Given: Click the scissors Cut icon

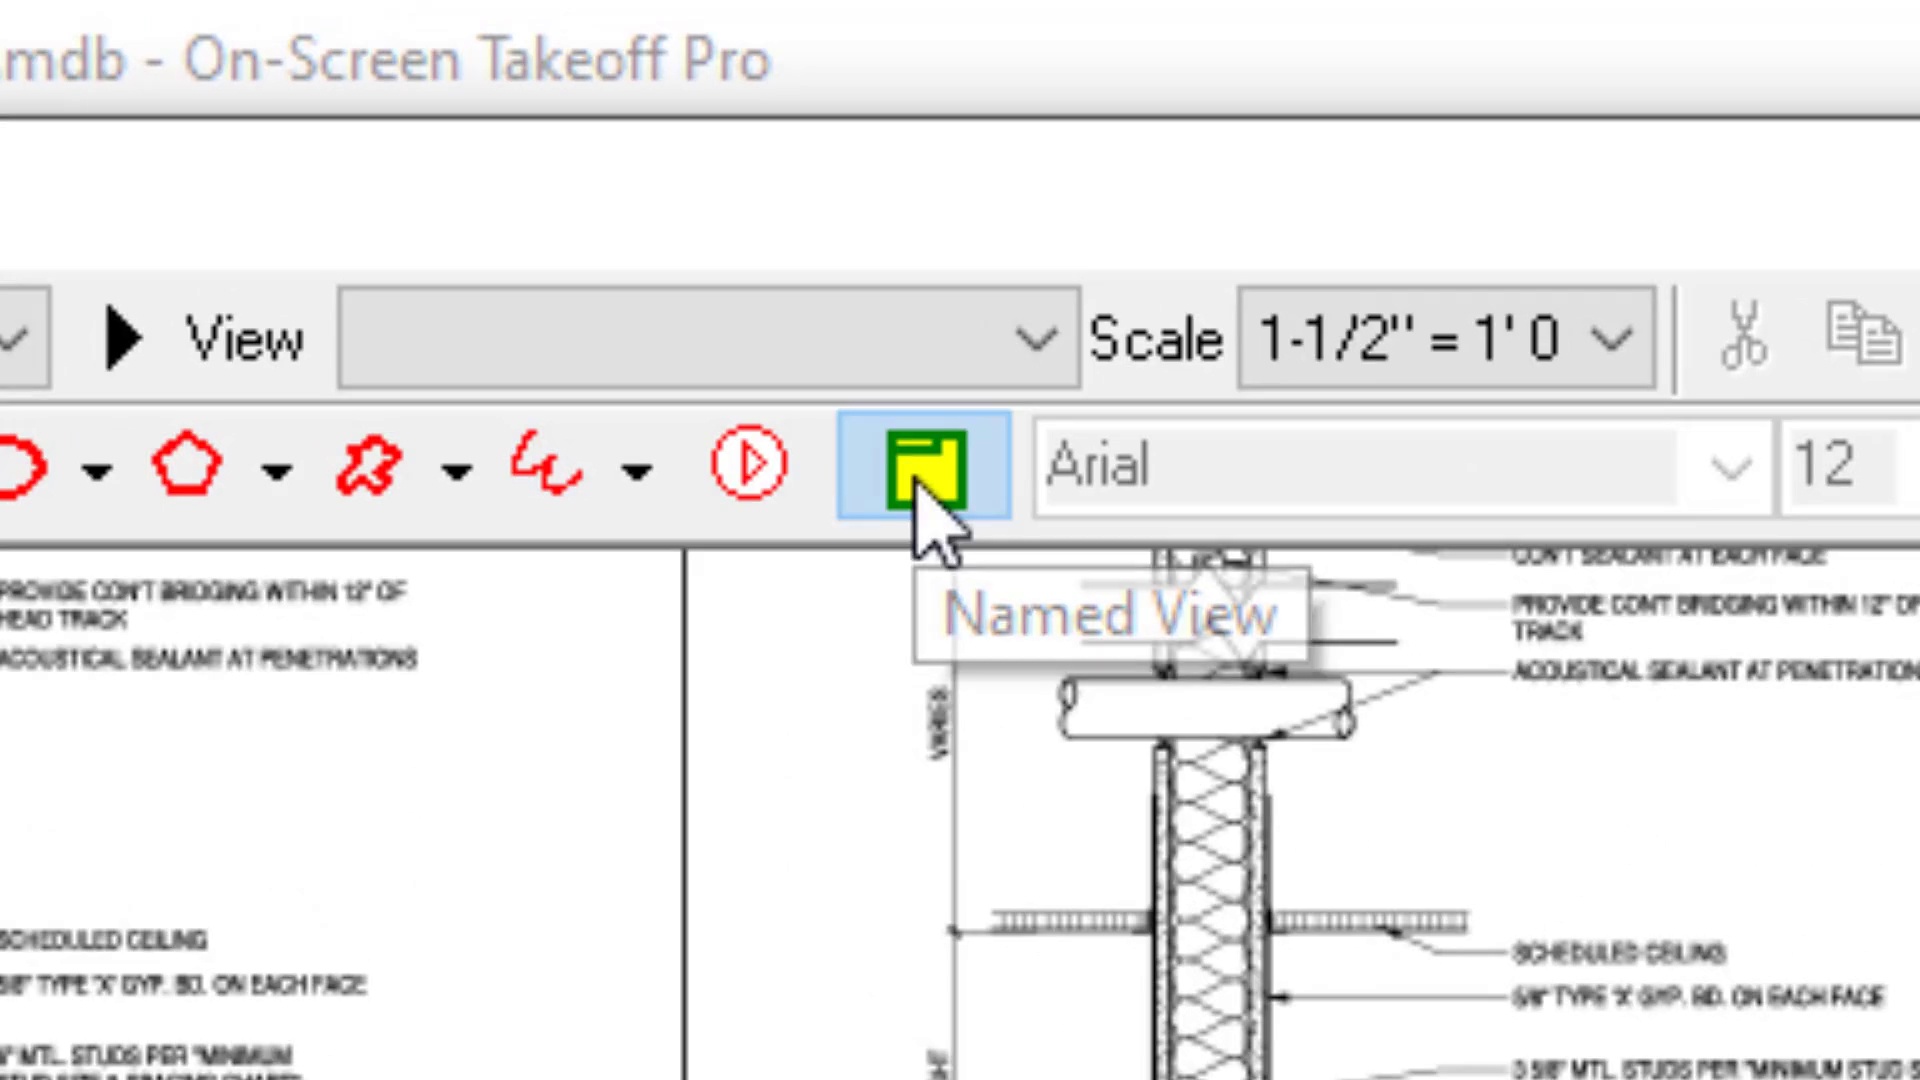Looking at the screenshot, I should (x=1744, y=336).
